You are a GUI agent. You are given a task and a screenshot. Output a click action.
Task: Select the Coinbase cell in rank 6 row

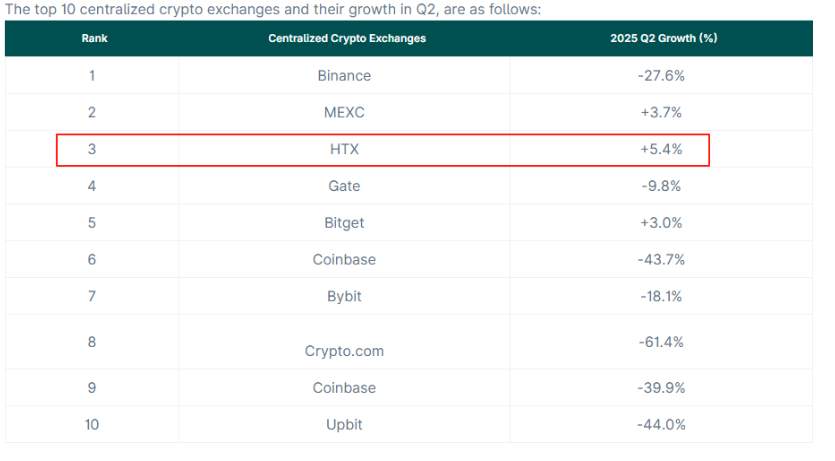[344, 259]
